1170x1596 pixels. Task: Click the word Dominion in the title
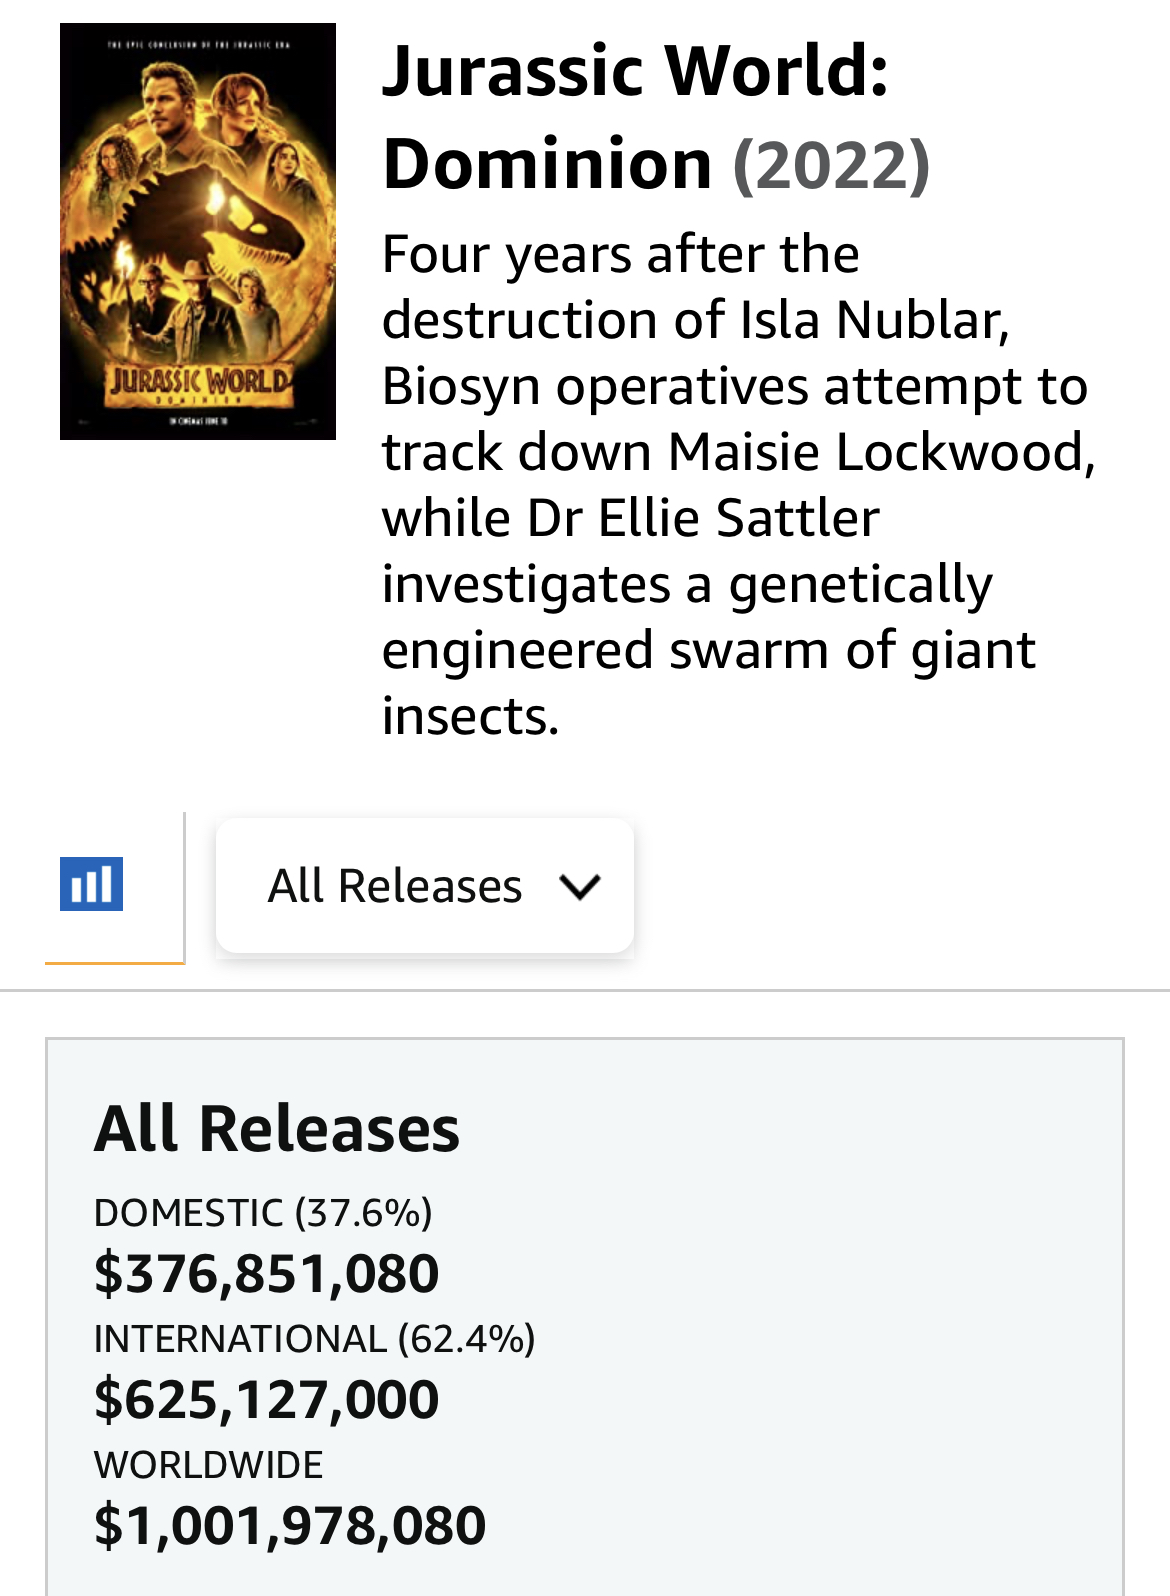pyautogui.click(x=547, y=164)
